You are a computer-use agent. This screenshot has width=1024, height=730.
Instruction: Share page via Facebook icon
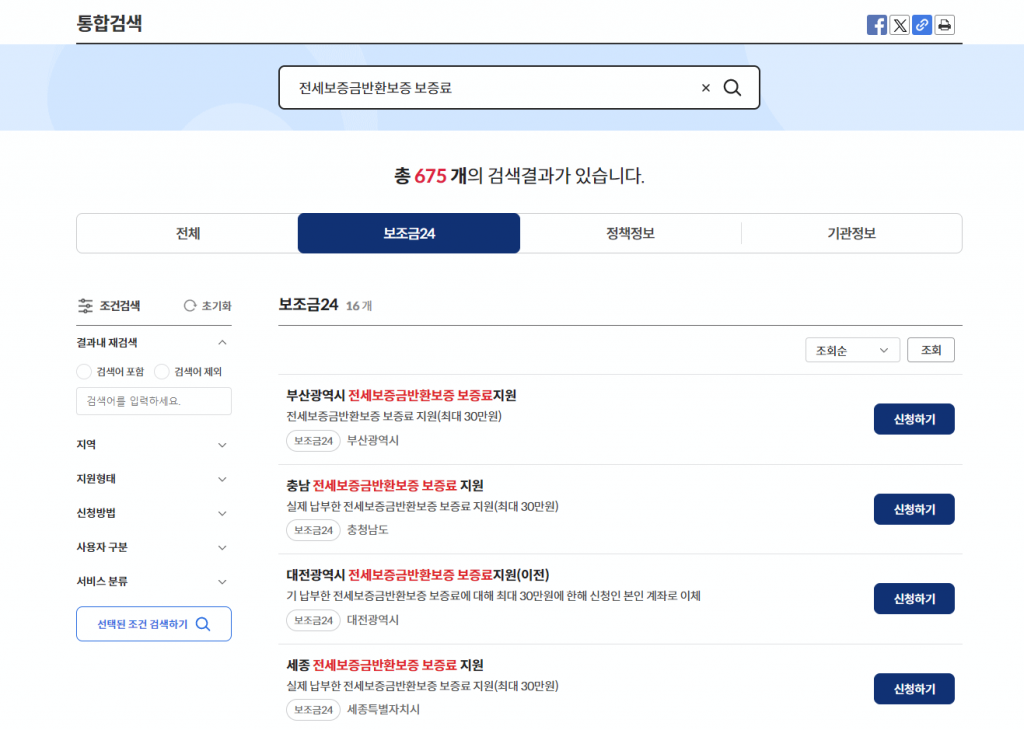(877, 26)
